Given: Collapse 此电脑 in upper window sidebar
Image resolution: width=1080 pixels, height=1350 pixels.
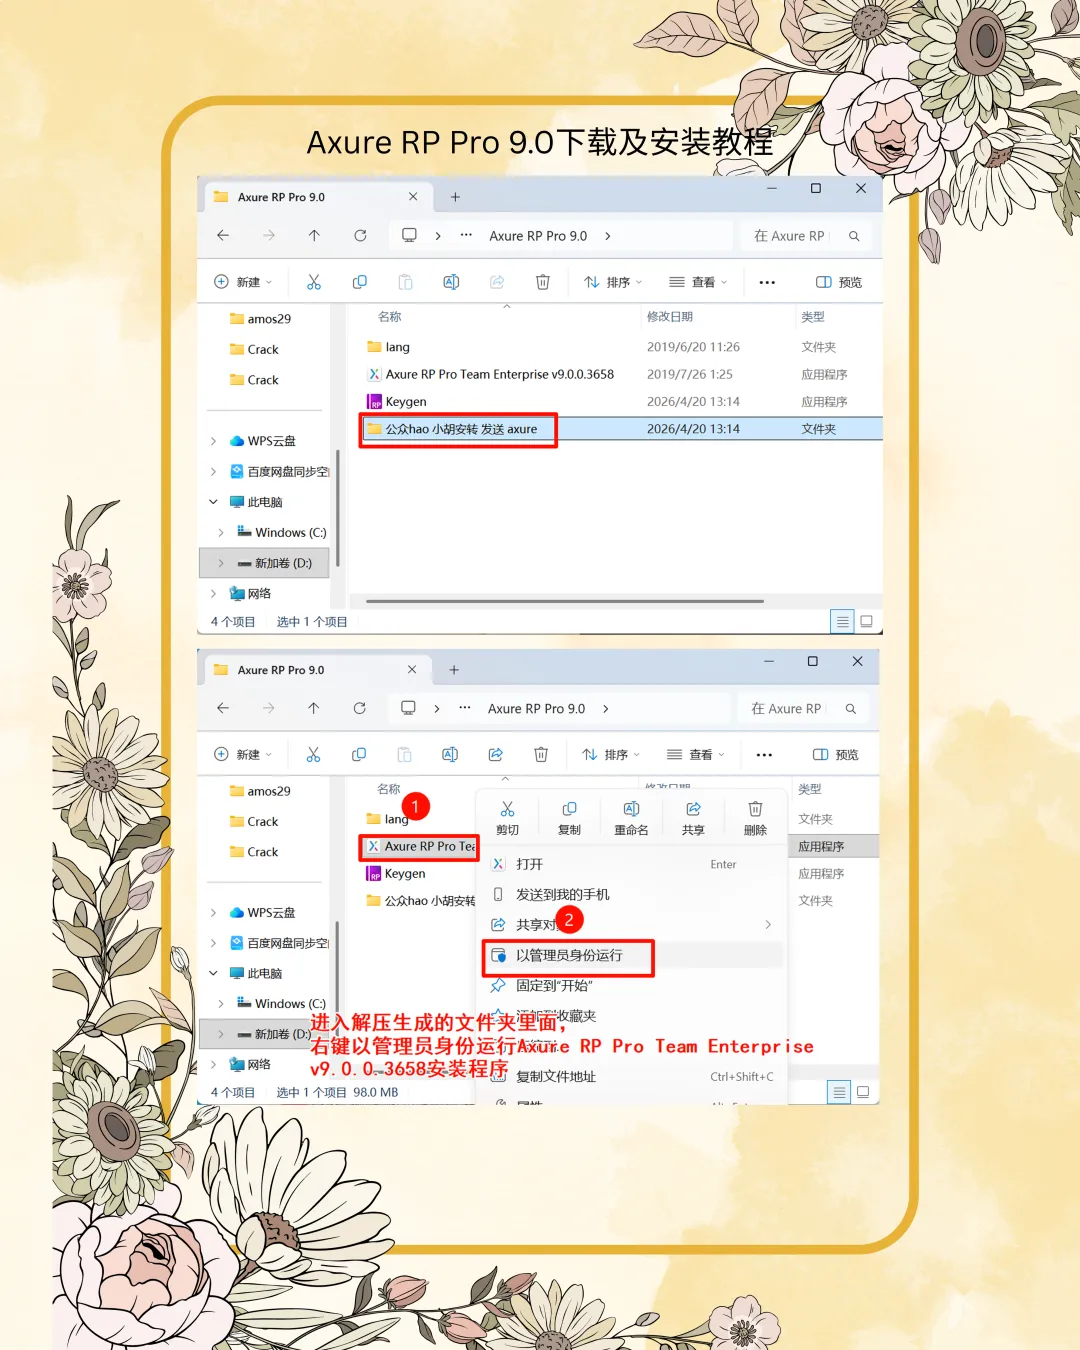Looking at the screenshot, I should pyautogui.click(x=213, y=502).
